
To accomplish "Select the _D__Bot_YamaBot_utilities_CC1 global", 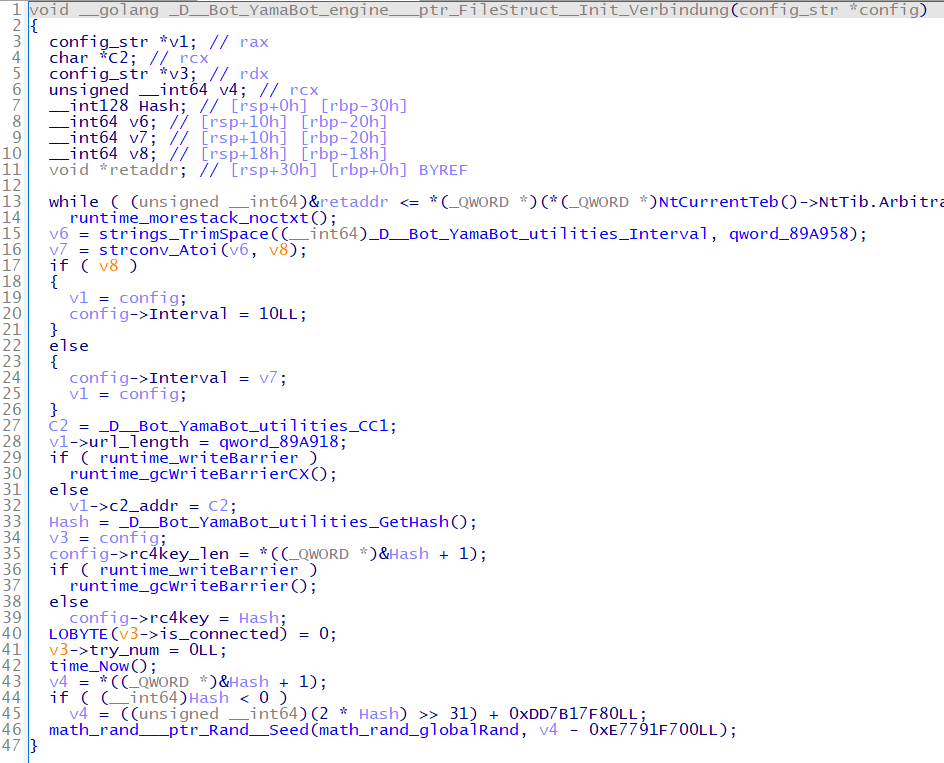I will click(244, 426).
